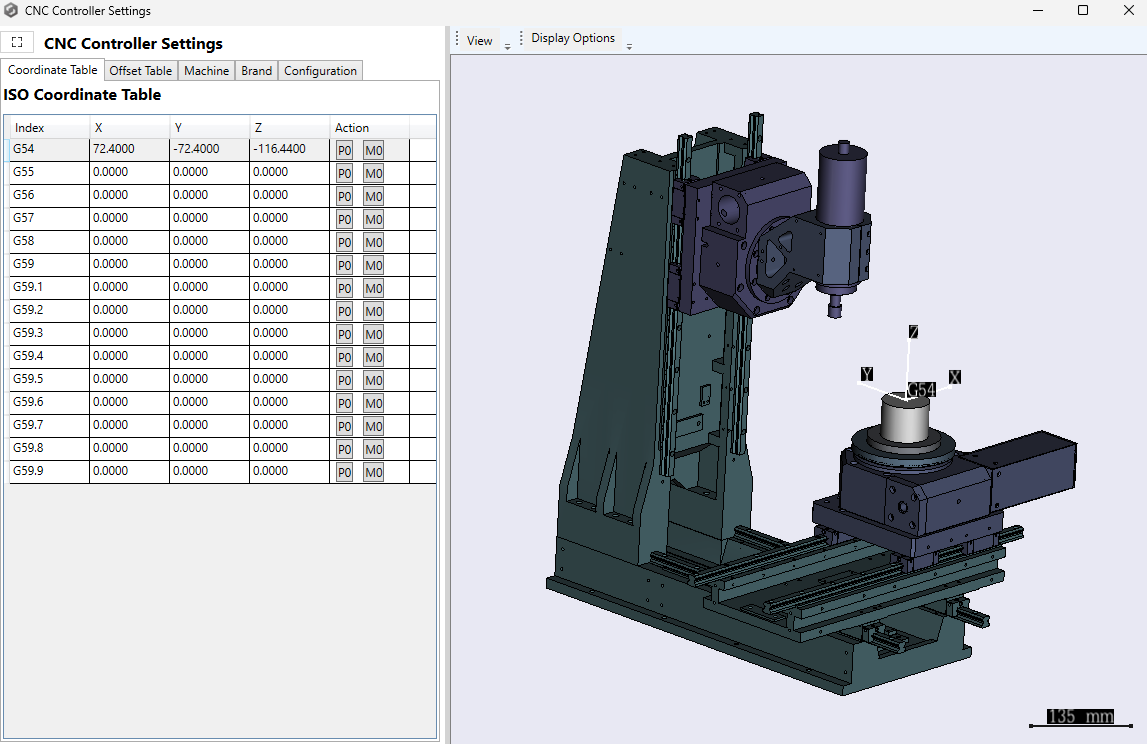Expand the View toolbar overflow arrow
The width and height of the screenshot is (1147, 744).
pos(507,47)
